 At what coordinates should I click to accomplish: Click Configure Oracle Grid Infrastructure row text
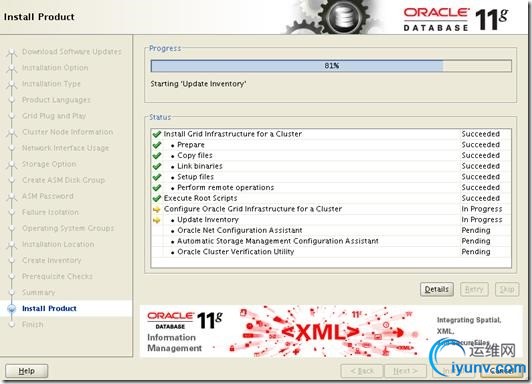(x=253, y=209)
